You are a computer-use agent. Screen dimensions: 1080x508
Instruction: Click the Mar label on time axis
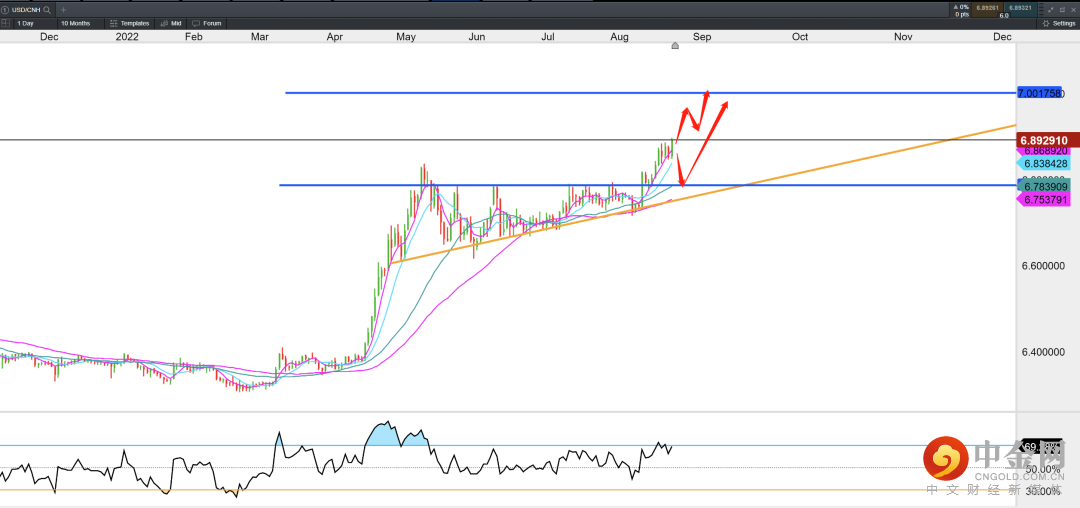click(259, 37)
